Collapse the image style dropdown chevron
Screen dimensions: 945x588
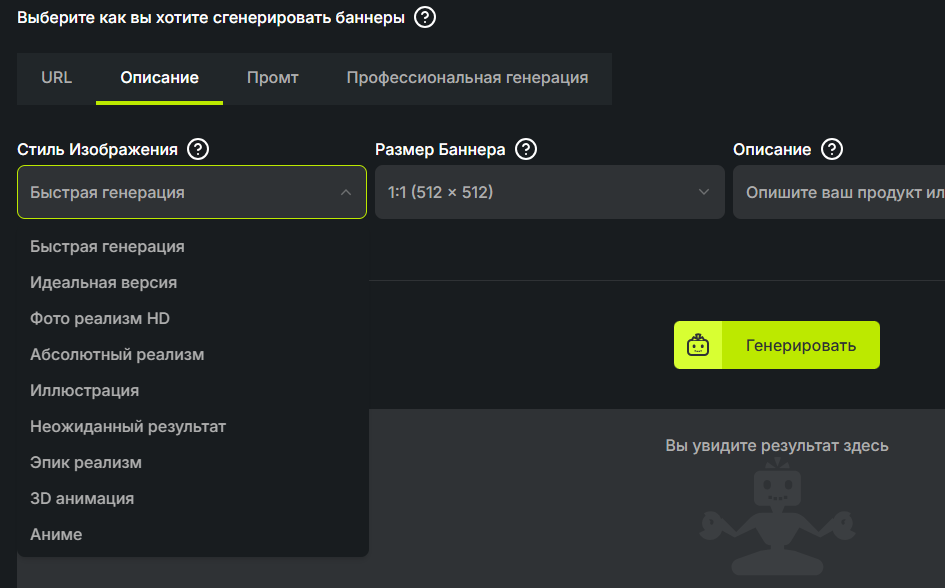pyautogui.click(x=346, y=192)
